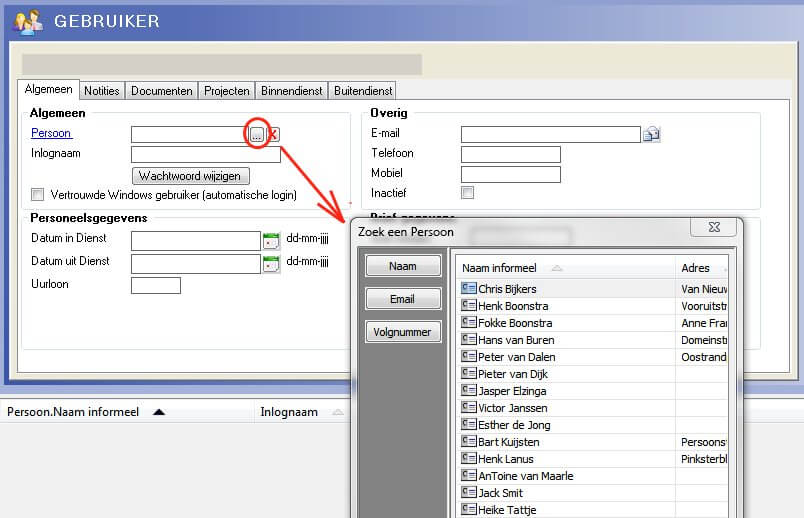Open the Notities tab

102,91
